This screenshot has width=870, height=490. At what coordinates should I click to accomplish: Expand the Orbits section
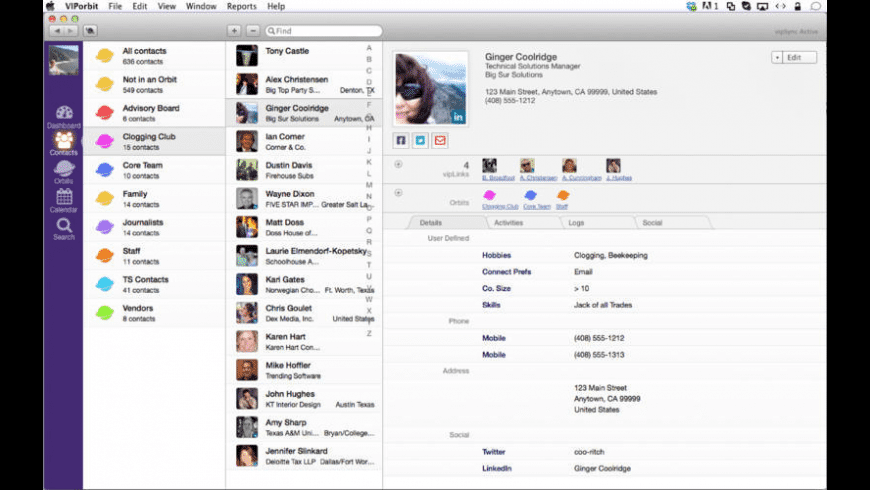398,193
